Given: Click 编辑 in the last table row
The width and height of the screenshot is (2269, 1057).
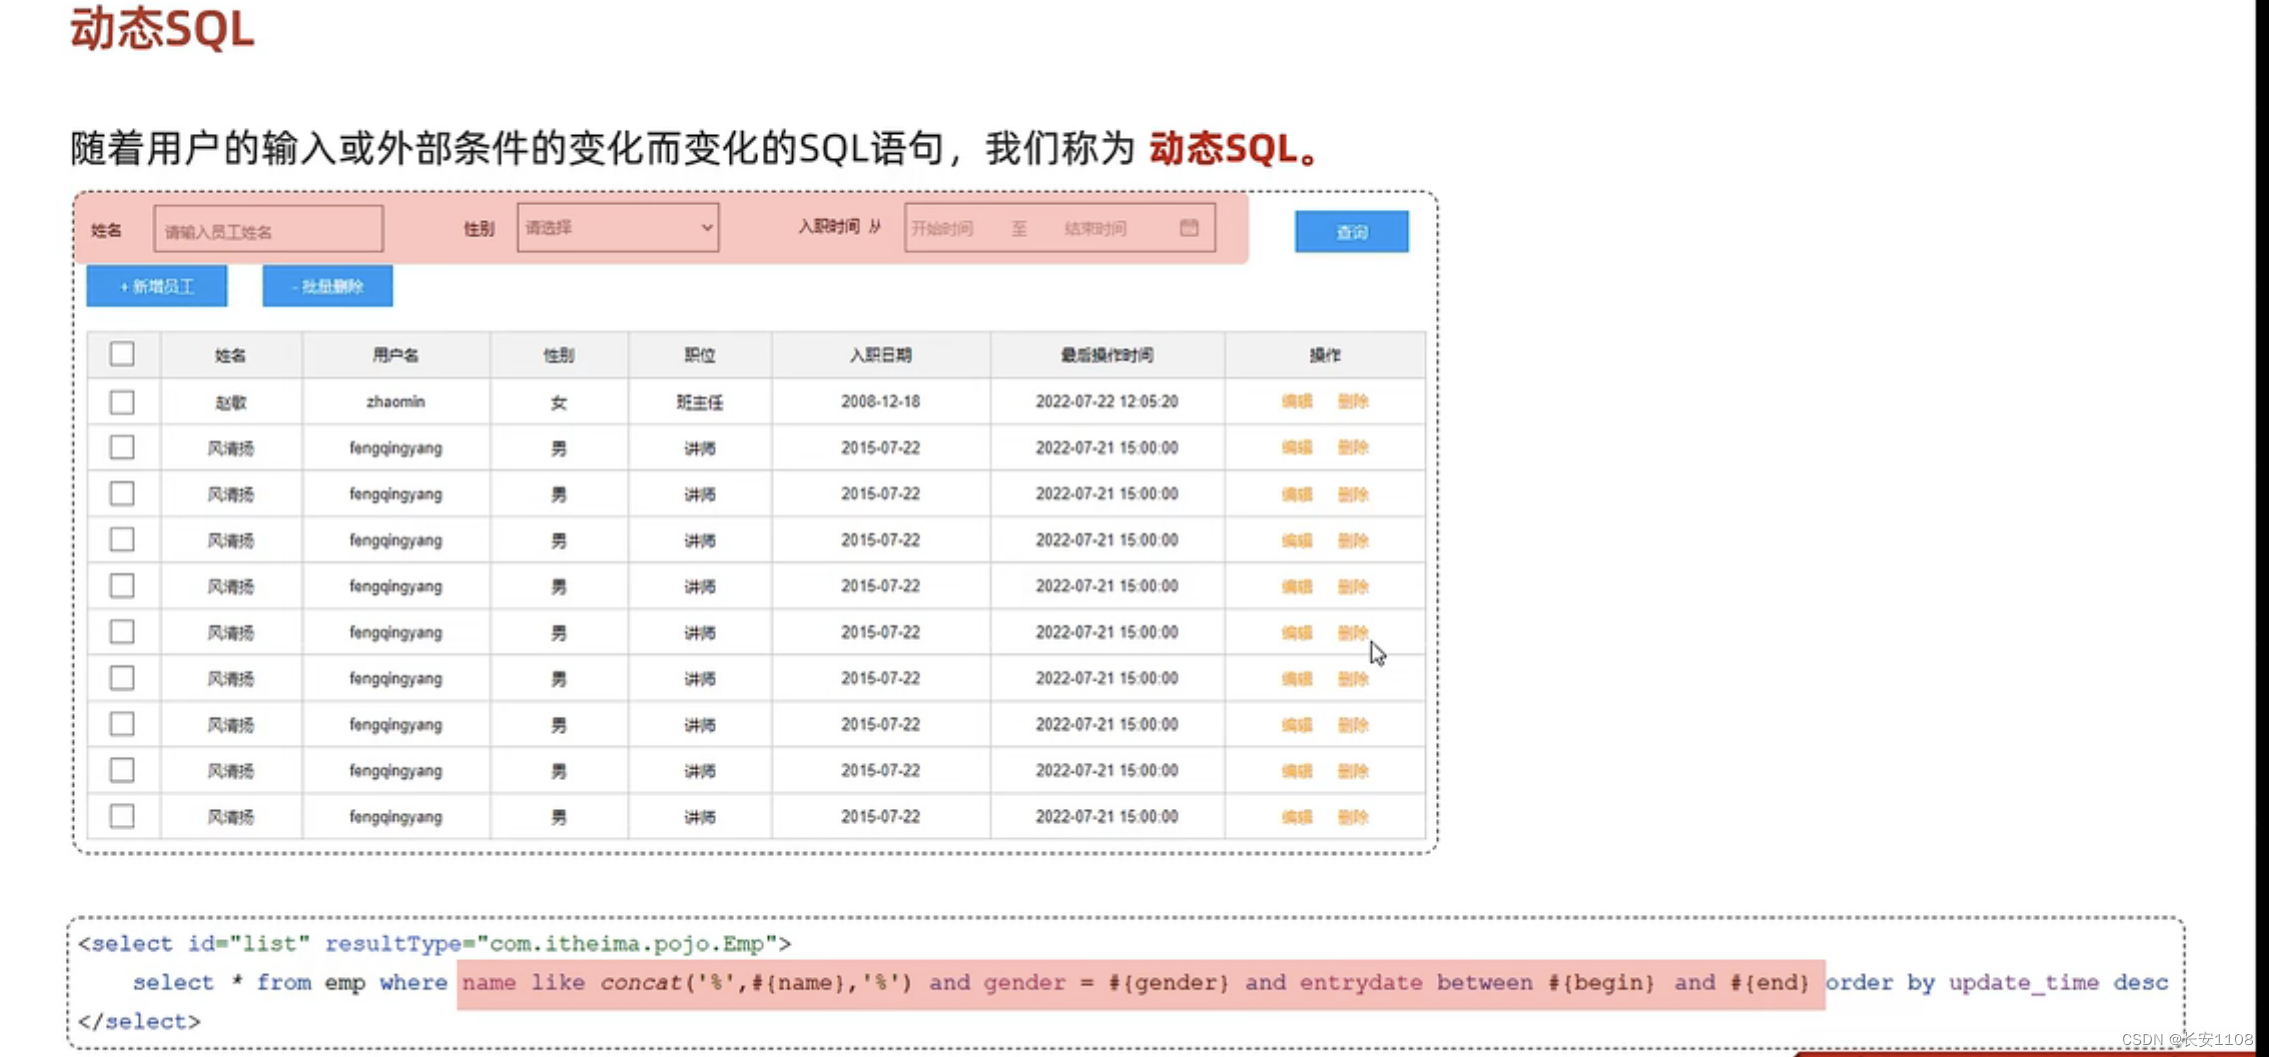Looking at the screenshot, I should pos(1296,817).
